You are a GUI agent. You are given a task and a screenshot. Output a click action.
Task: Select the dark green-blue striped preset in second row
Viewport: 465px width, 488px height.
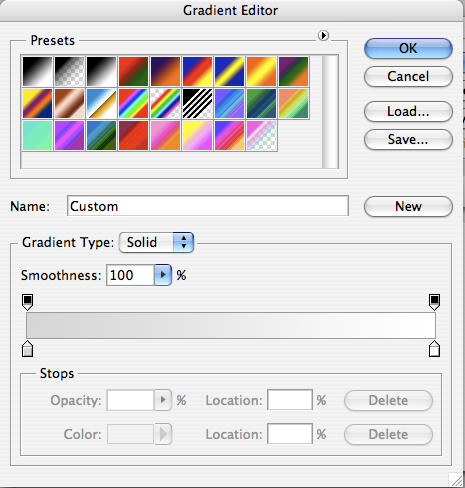click(x=261, y=103)
